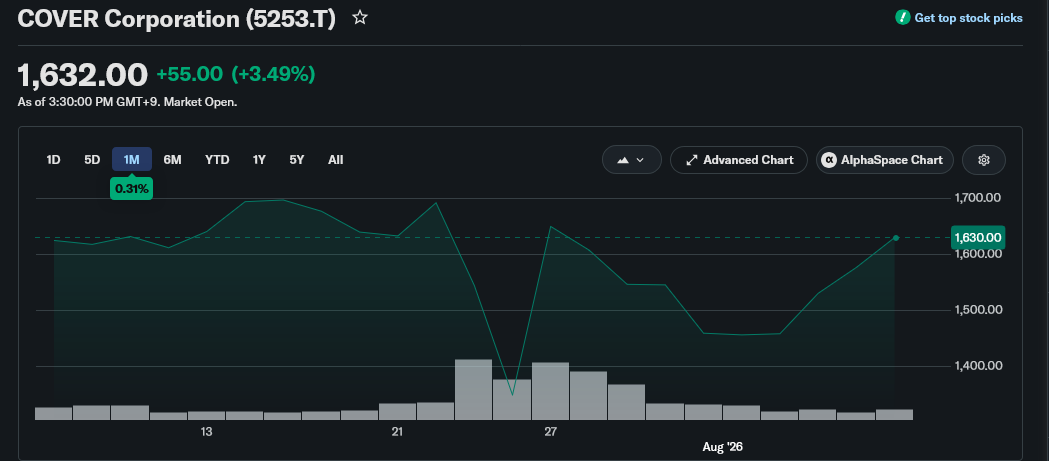Click the Aug '26 axis label

click(723, 447)
